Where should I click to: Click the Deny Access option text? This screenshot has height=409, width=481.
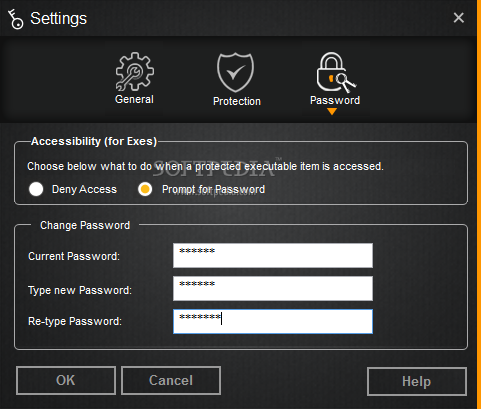tap(84, 189)
